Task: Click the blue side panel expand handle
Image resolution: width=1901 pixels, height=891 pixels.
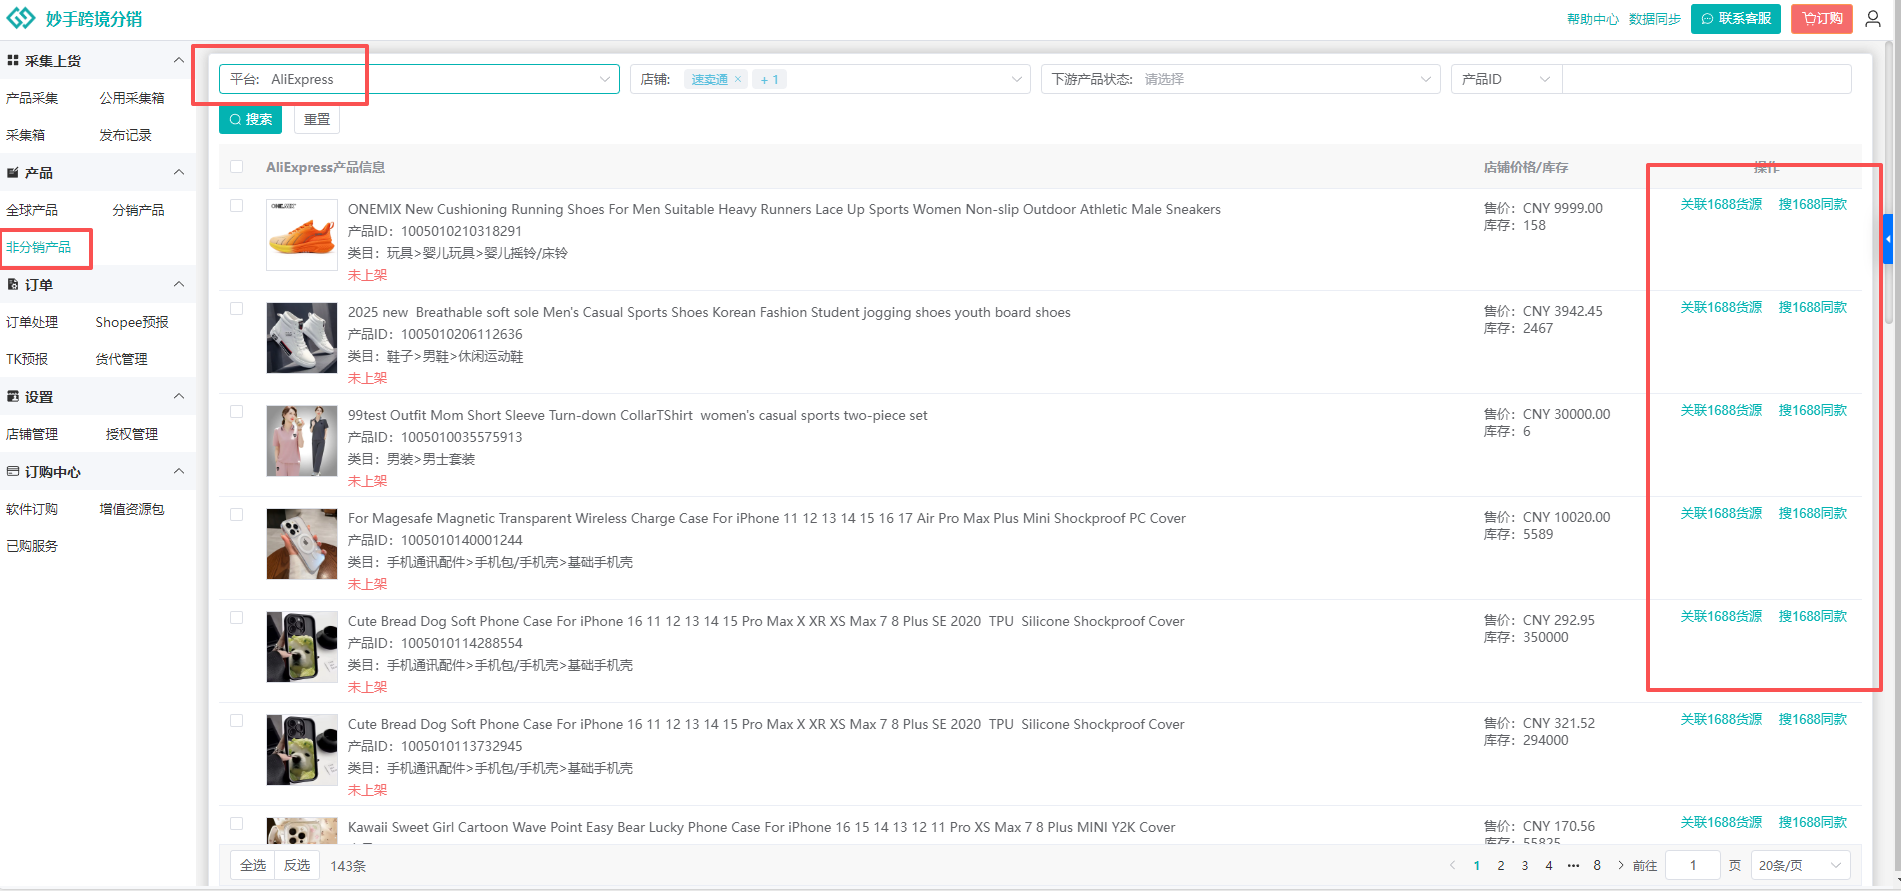Action: [x=1888, y=239]
